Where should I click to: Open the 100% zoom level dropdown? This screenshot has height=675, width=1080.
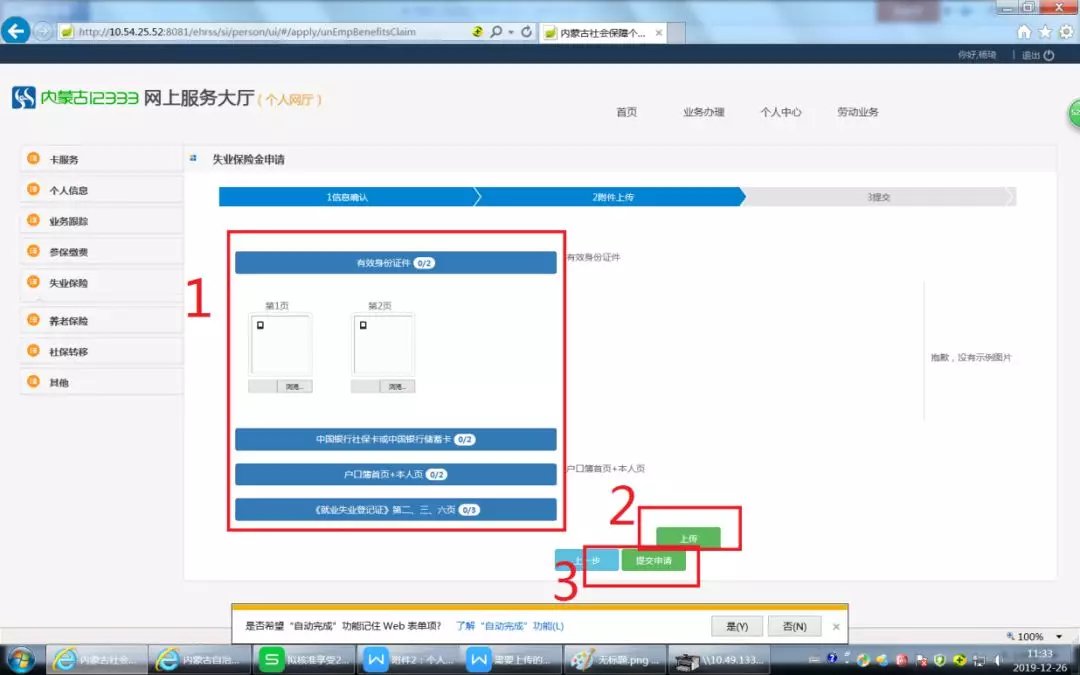[1059, 636]
